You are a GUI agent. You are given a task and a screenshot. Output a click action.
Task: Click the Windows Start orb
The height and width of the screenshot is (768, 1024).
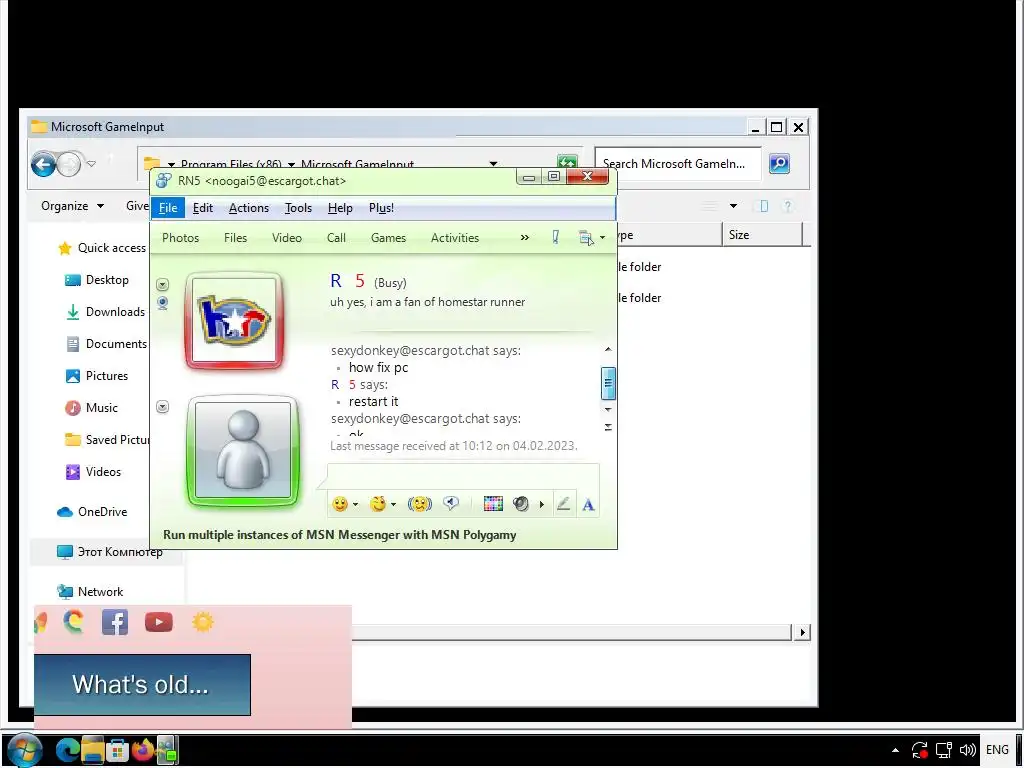click(25, 750)
